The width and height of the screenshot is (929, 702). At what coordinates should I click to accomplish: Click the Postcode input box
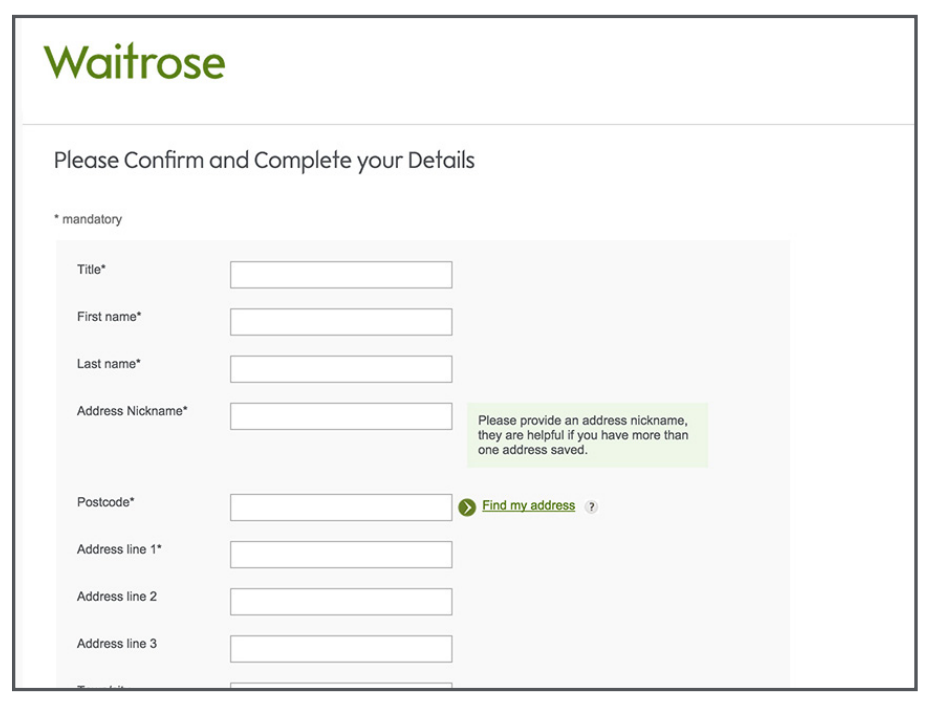[x=340, y=507]
